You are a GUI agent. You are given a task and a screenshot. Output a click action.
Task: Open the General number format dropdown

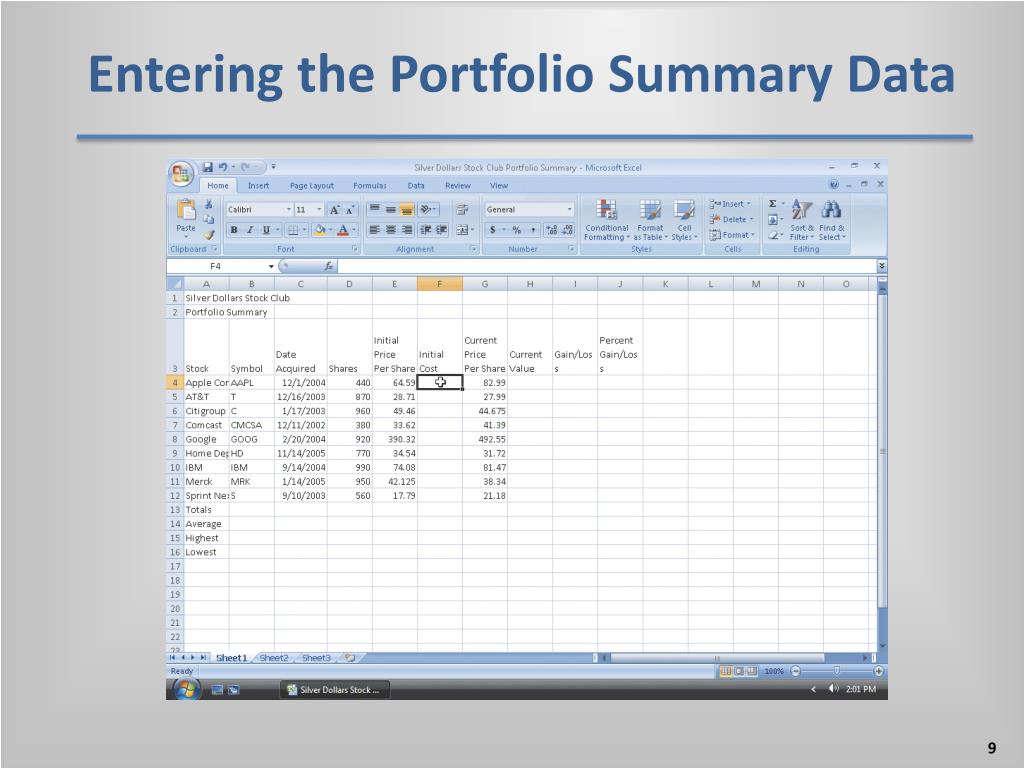click(569, 210)
